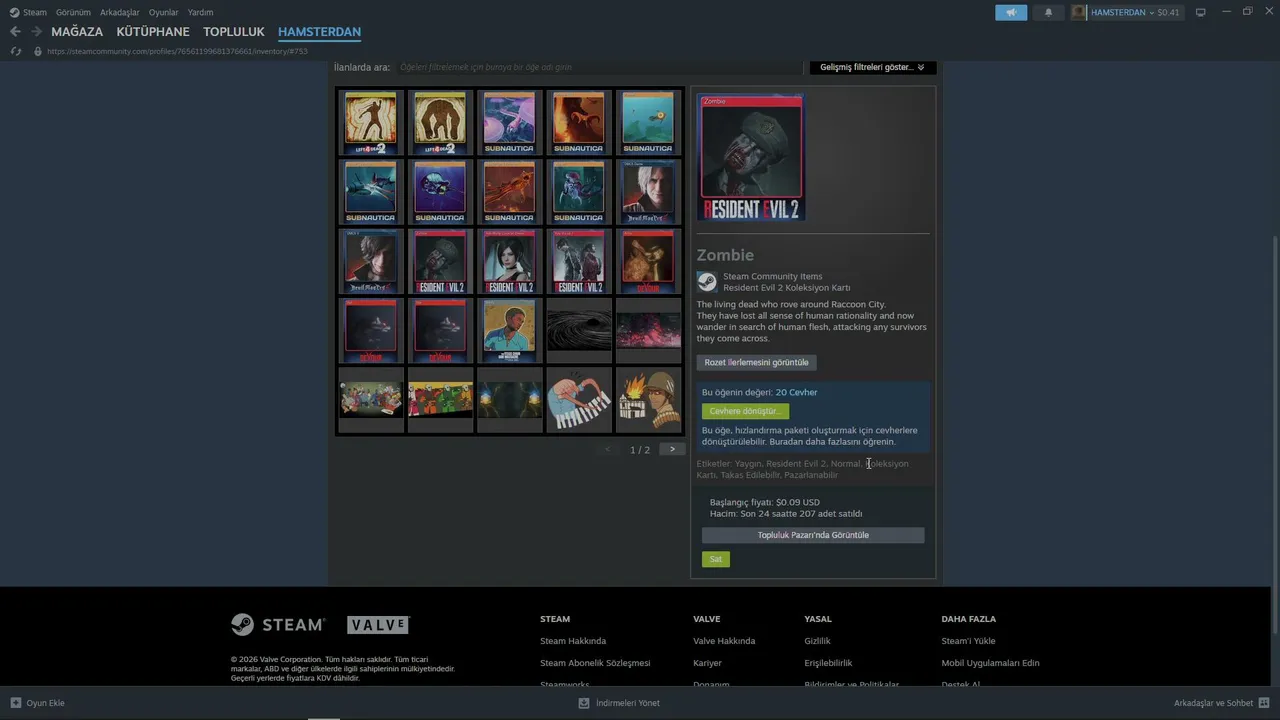Go forward with the right navigation arrow

click(36, 32)
